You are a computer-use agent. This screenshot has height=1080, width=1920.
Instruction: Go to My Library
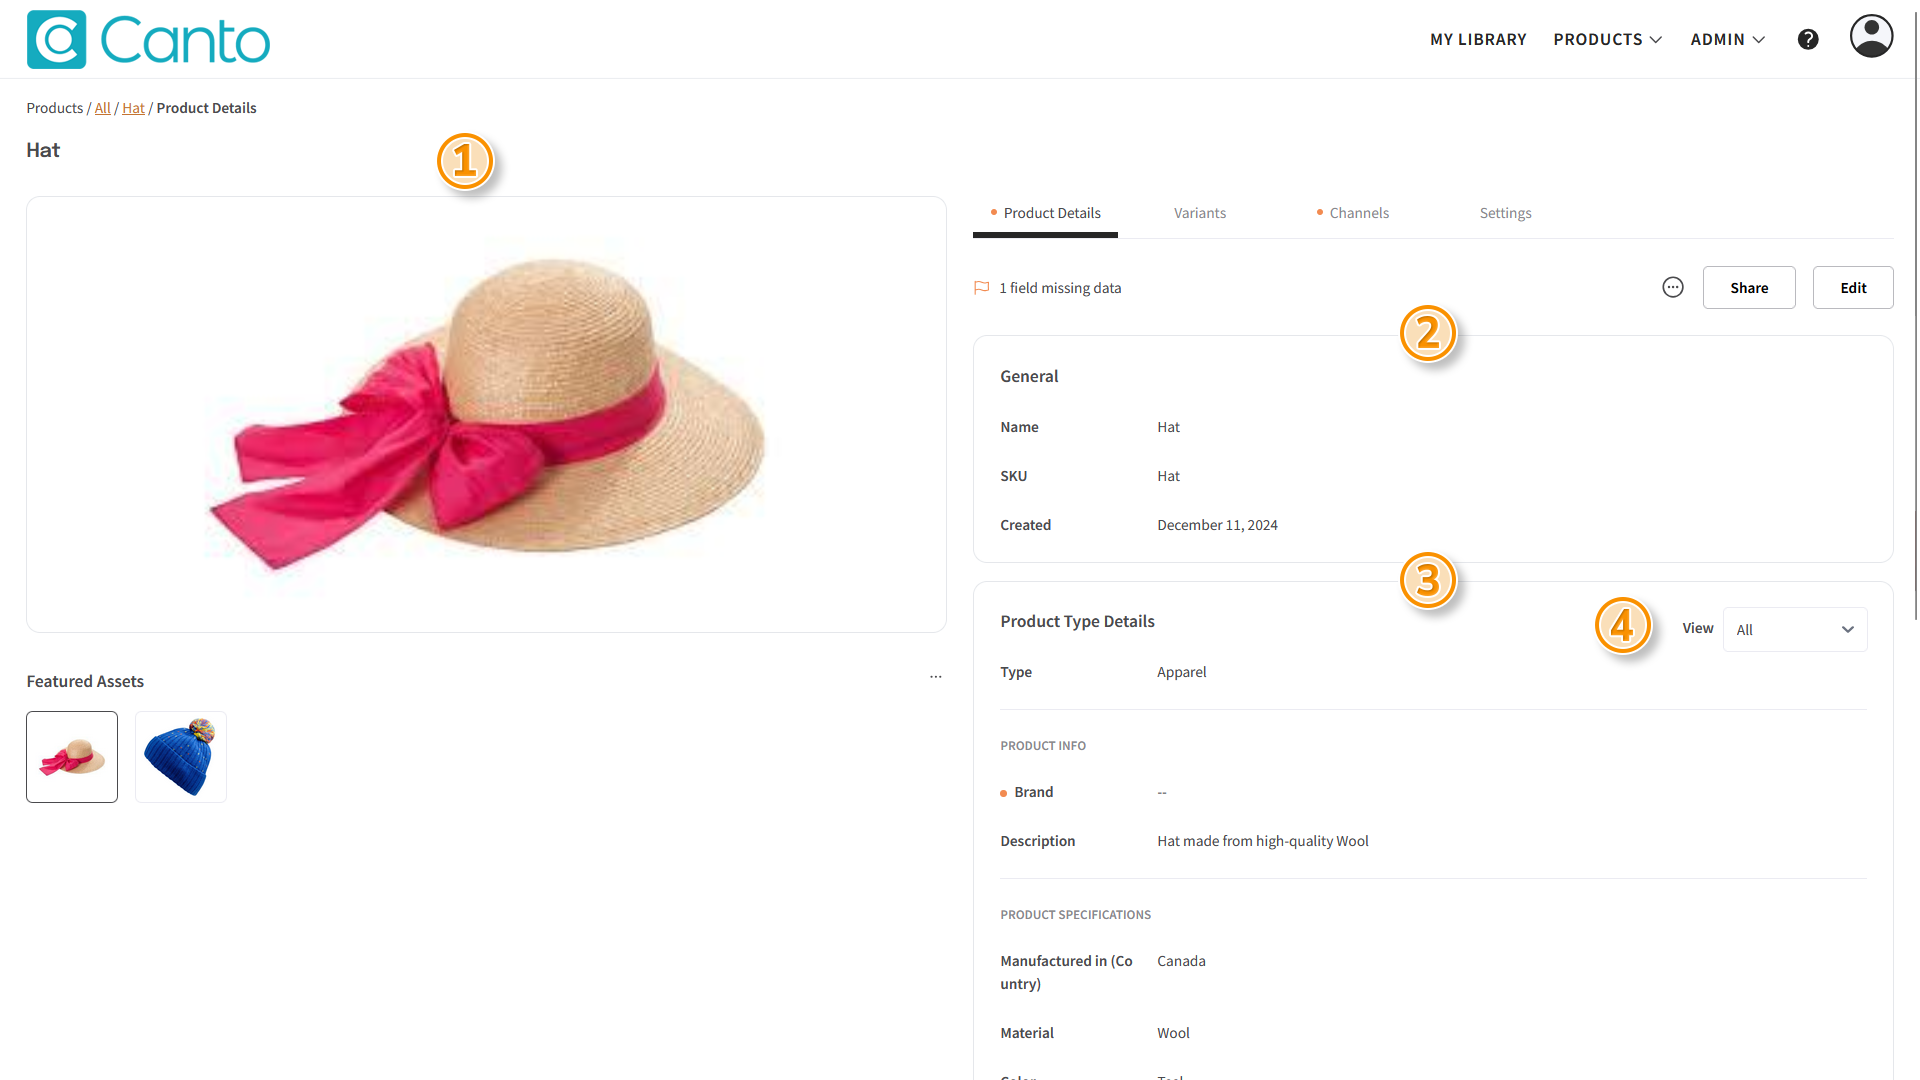(1478, 39)
